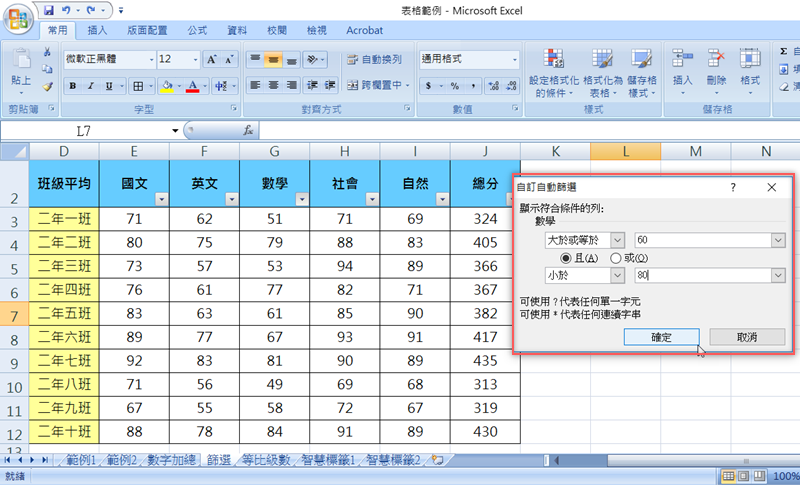The height and width of the screenshot is (485, 800).
Task: Click the Format Painter brush icon
Action: [x=47, y=87]
